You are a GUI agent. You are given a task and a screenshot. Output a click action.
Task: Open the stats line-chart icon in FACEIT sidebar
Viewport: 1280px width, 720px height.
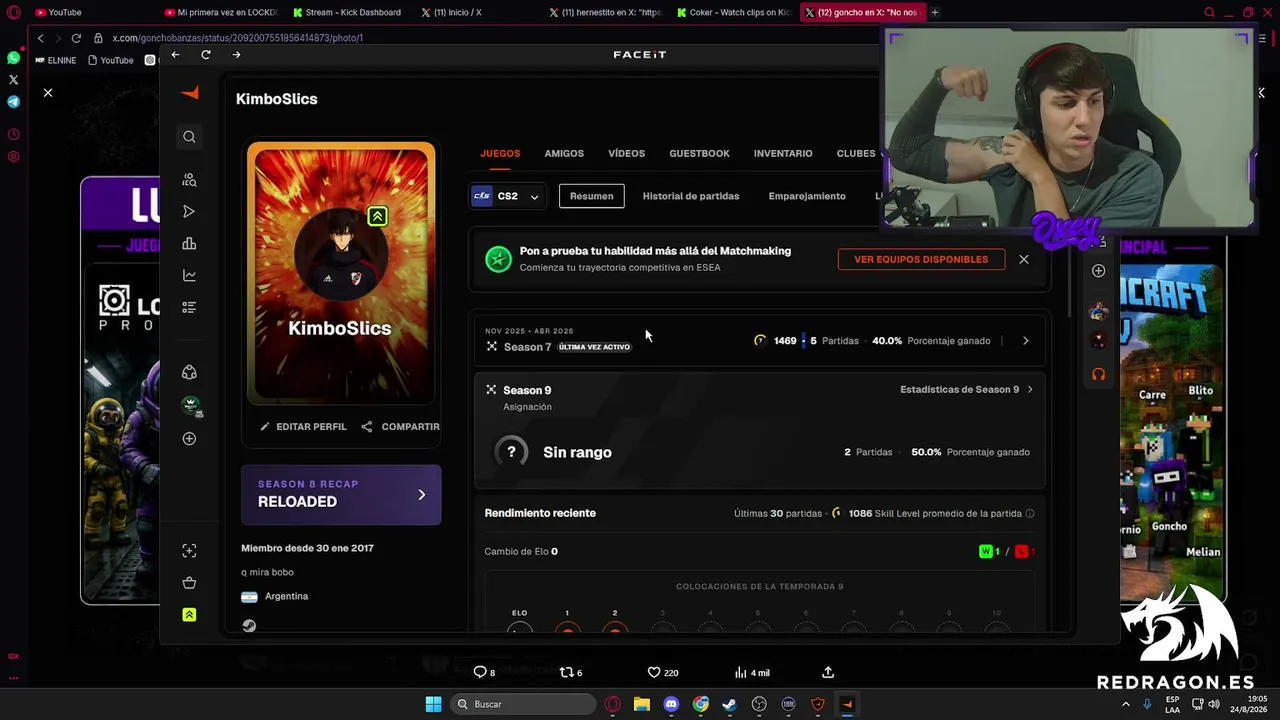coord(189,276)
